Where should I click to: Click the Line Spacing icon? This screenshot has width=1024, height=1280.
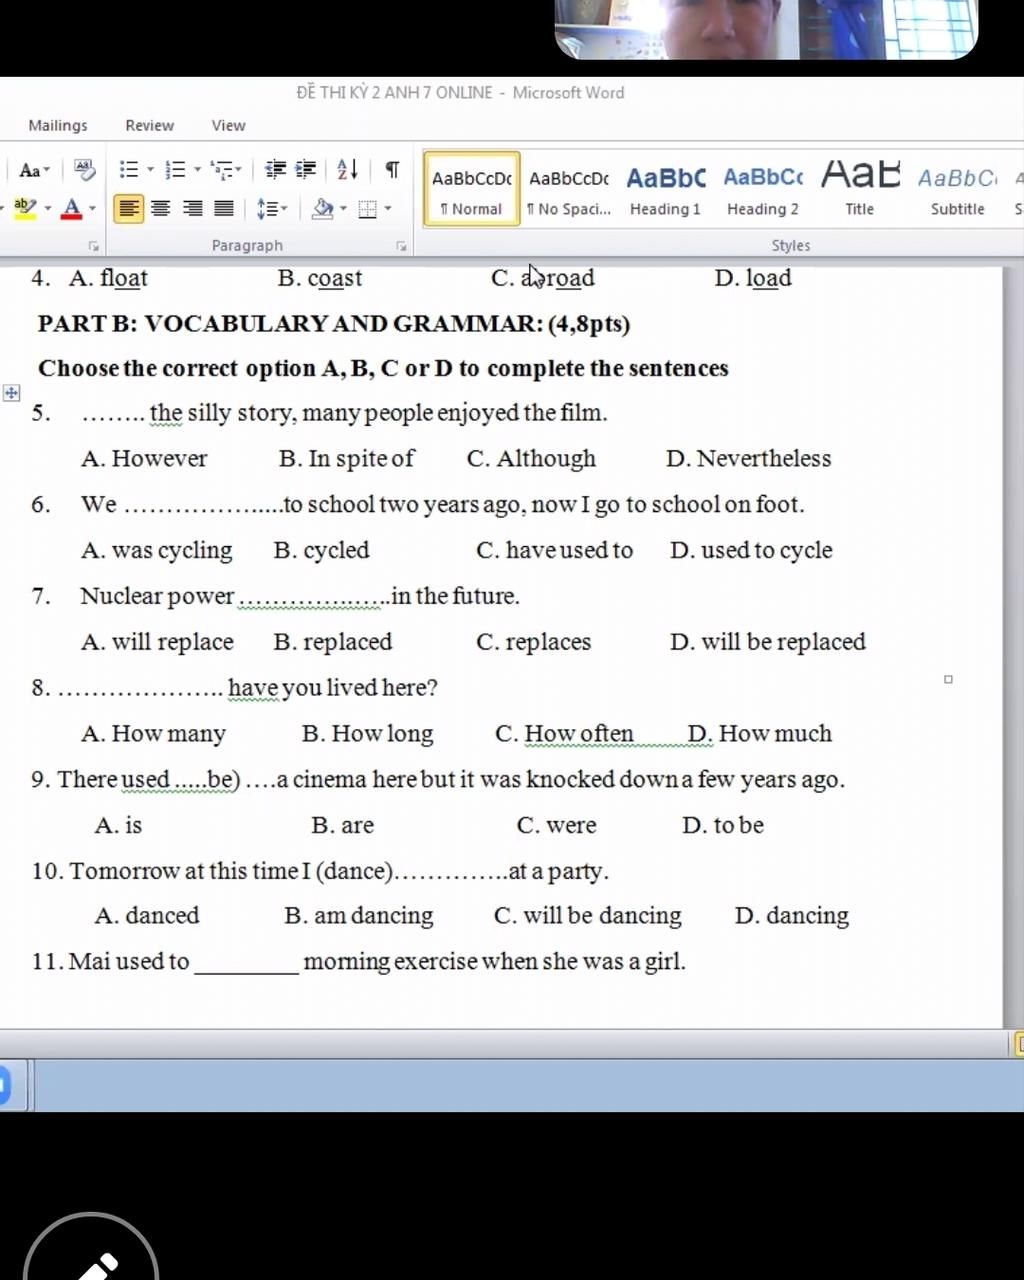tap(267, 209)
